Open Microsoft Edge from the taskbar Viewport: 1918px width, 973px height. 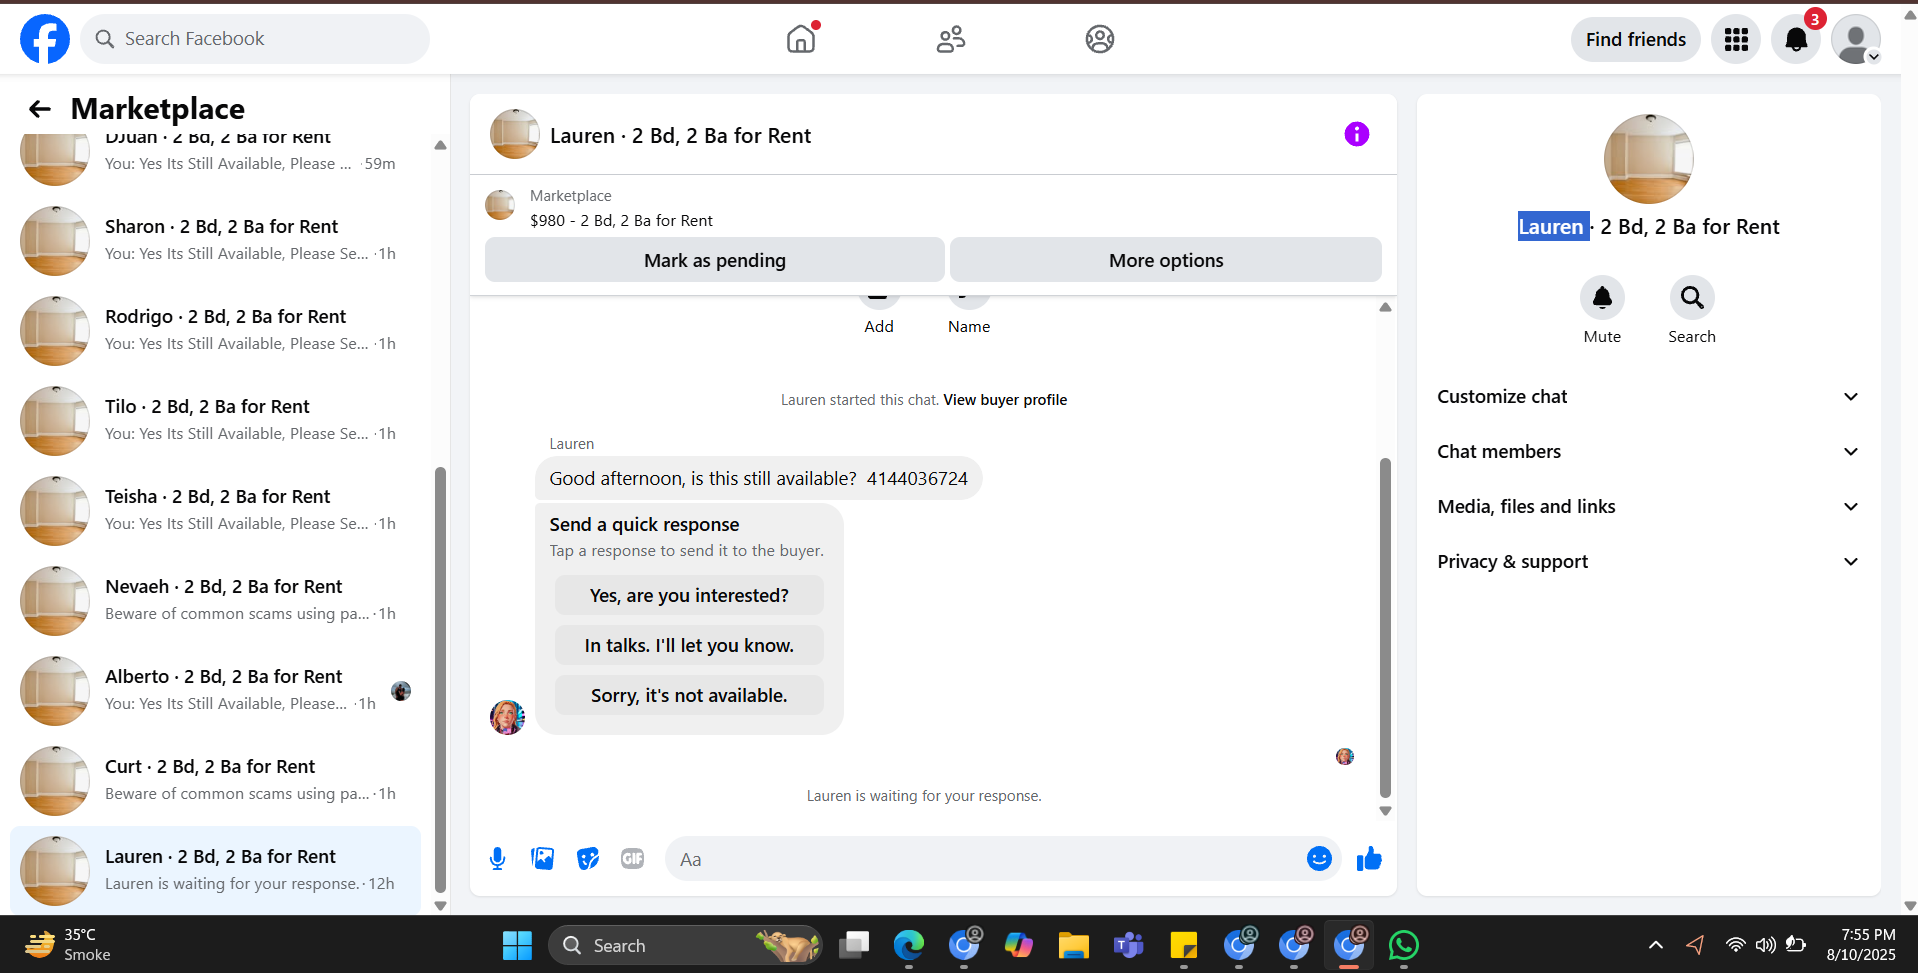pyautogui.click(x=909, y=945)
